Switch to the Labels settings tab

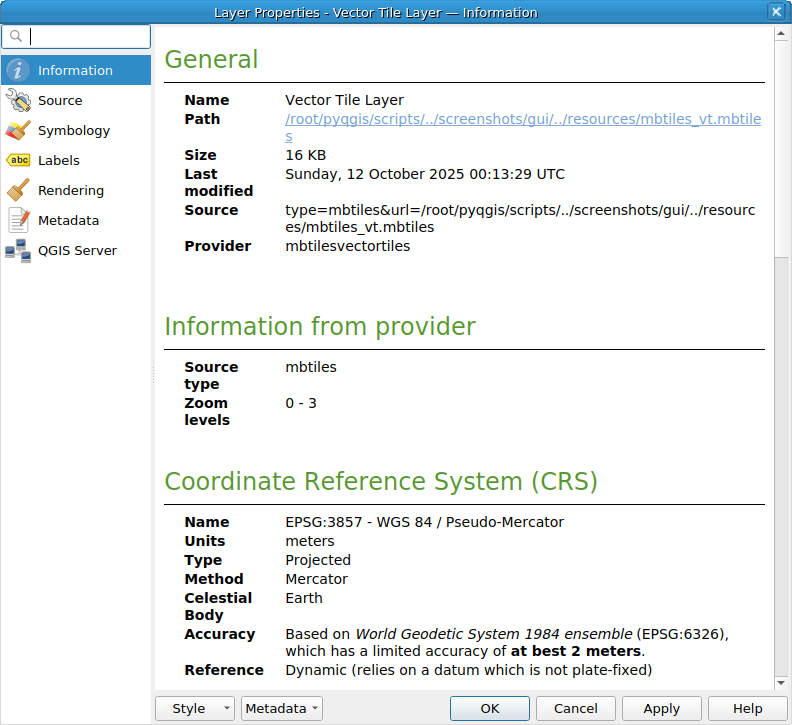coord(58,160)
